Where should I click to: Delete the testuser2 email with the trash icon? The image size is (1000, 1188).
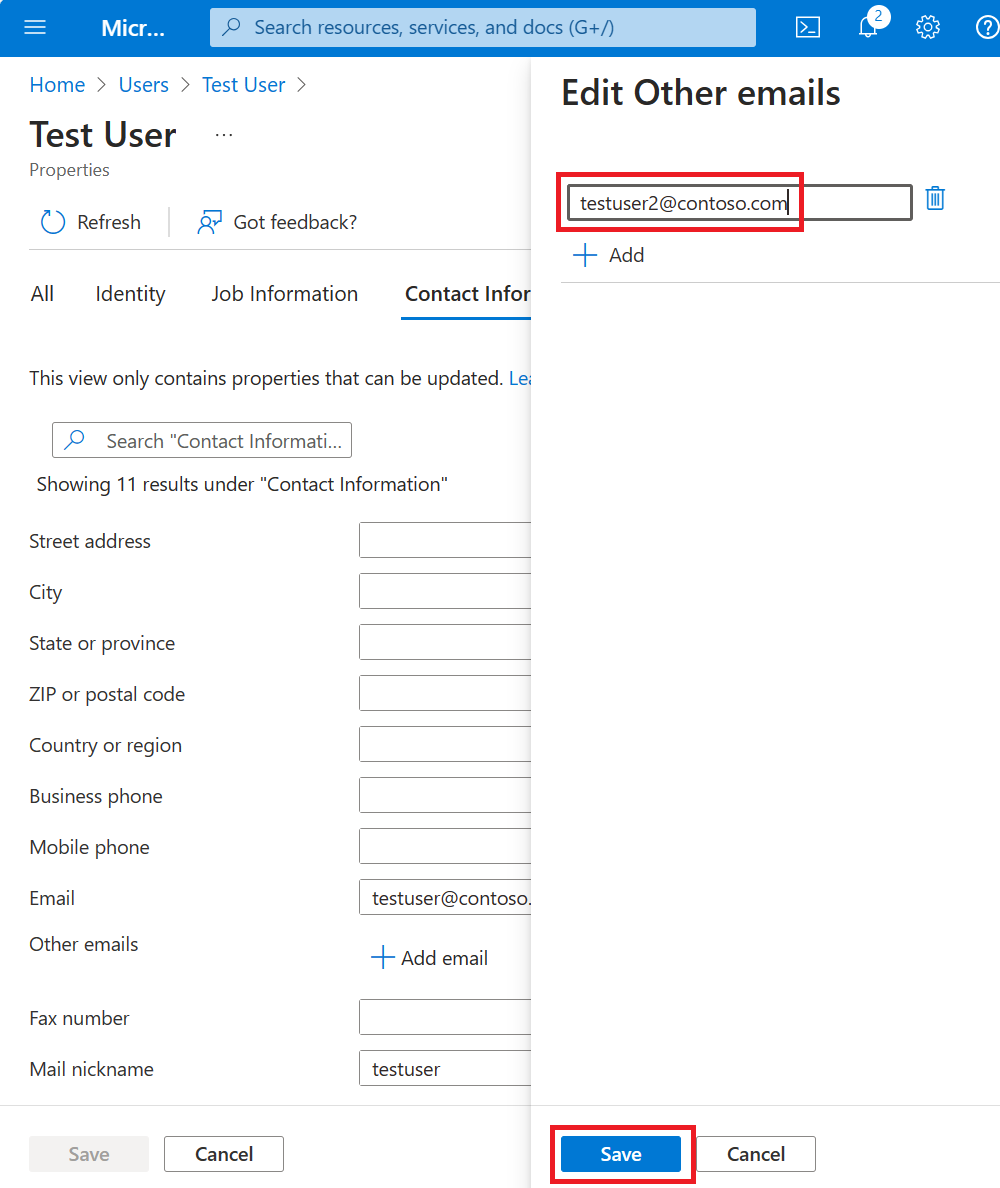935,199
